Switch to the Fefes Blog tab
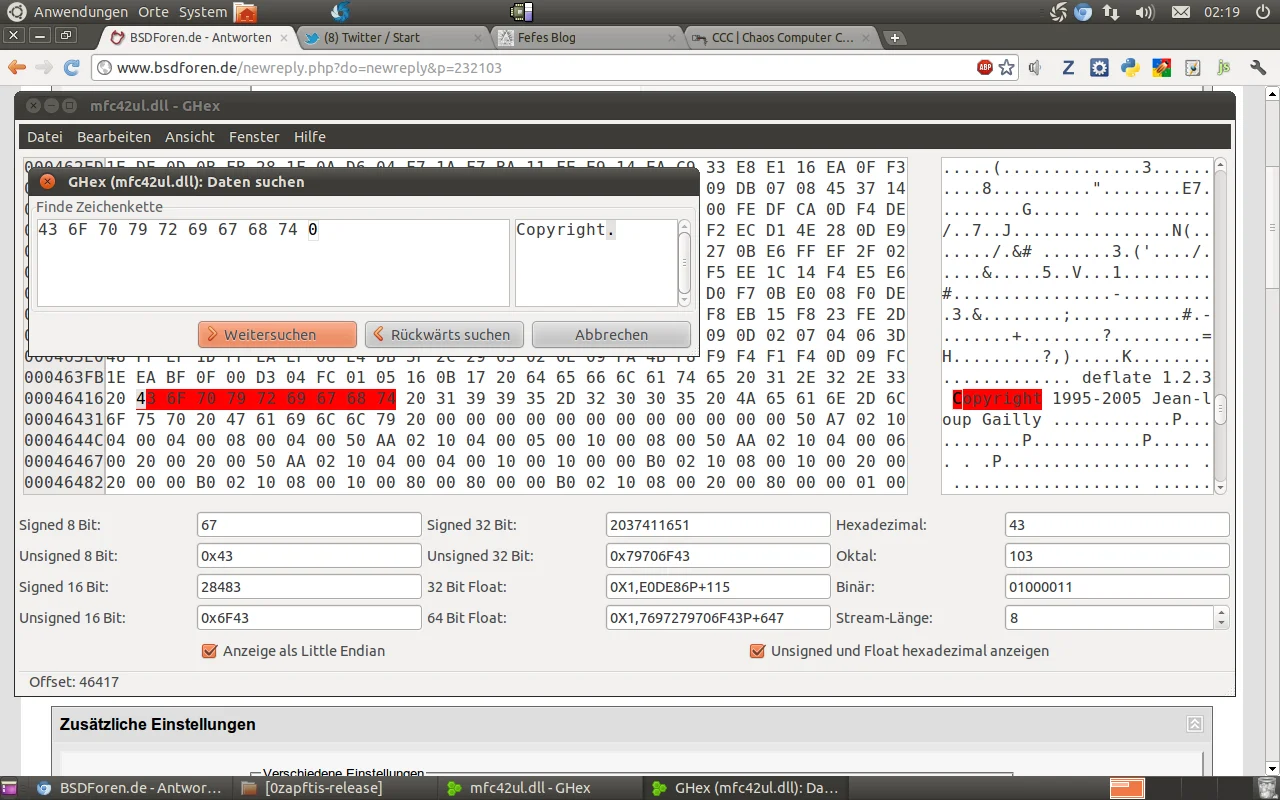 pos(585,38)
